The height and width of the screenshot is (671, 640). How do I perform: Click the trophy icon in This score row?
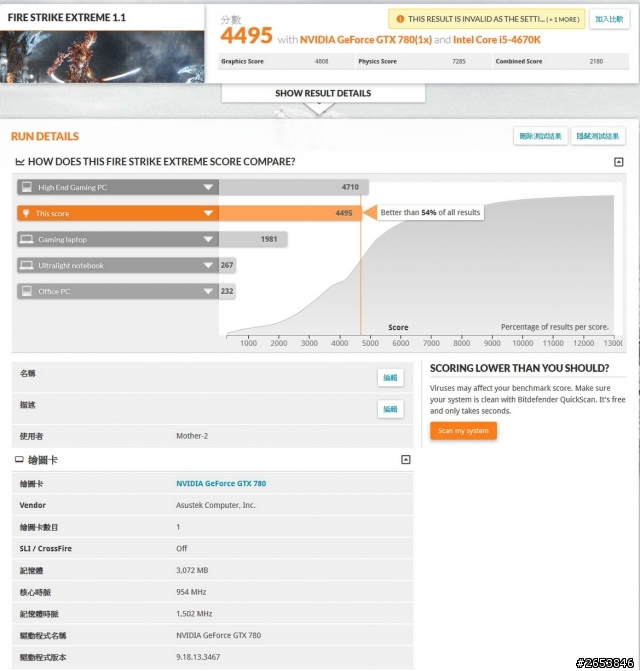coord(26,213)
